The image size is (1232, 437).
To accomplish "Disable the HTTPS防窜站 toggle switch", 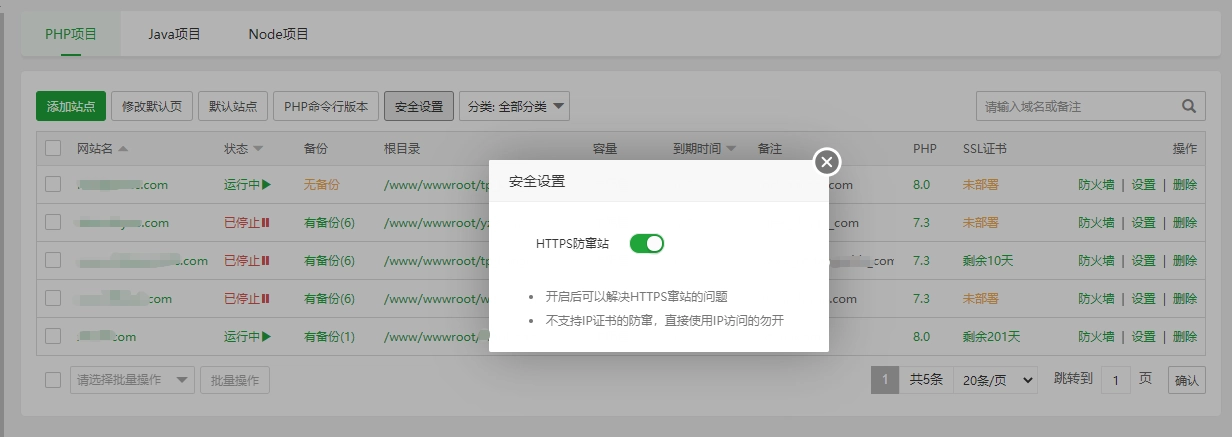I will point(647,243).
